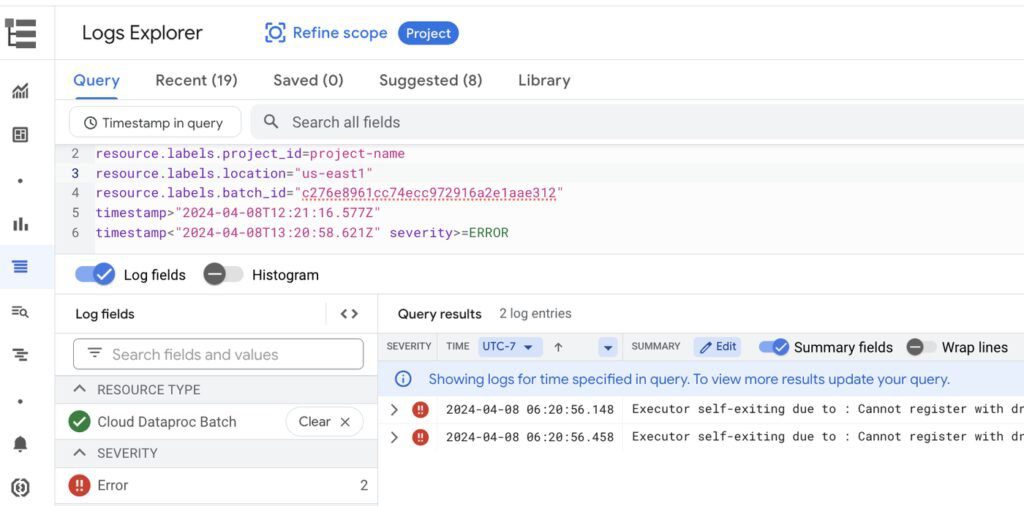Open the Suggested (8) tab
The height and width of the screenshot is (506, 1024).
click(430, 81)
